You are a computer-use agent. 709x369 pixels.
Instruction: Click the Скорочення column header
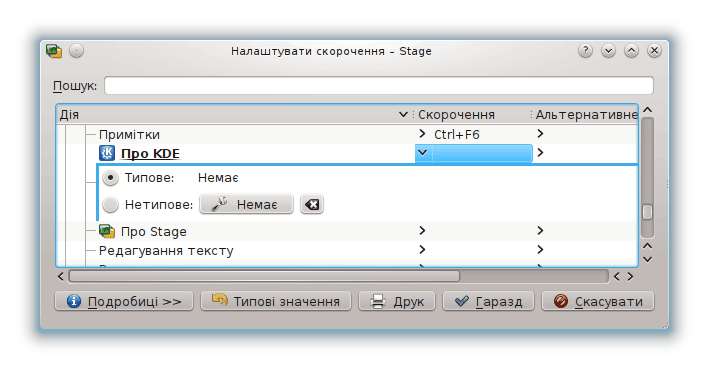point(473,115)
